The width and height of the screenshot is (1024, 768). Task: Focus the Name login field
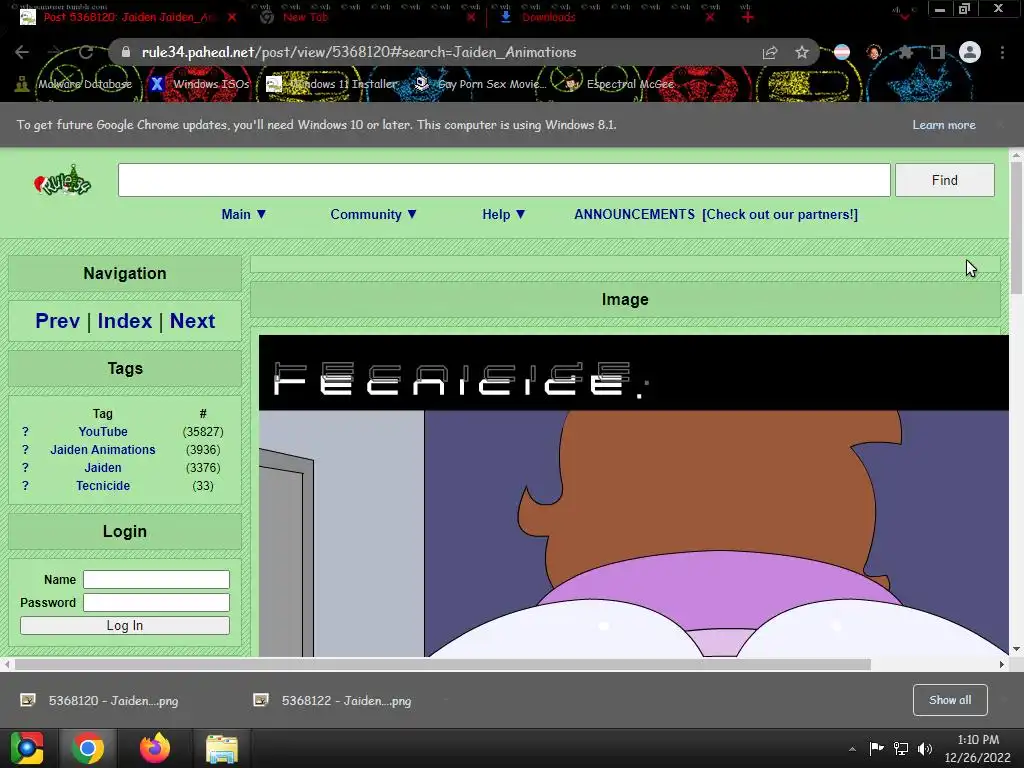pos(156,579)
